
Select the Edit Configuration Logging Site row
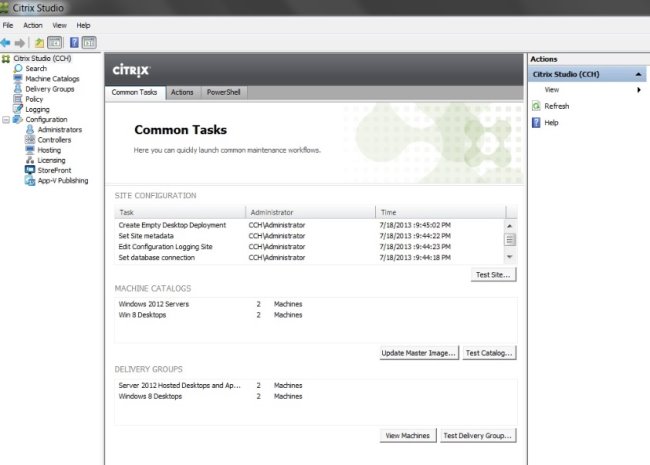coord(309,247)
